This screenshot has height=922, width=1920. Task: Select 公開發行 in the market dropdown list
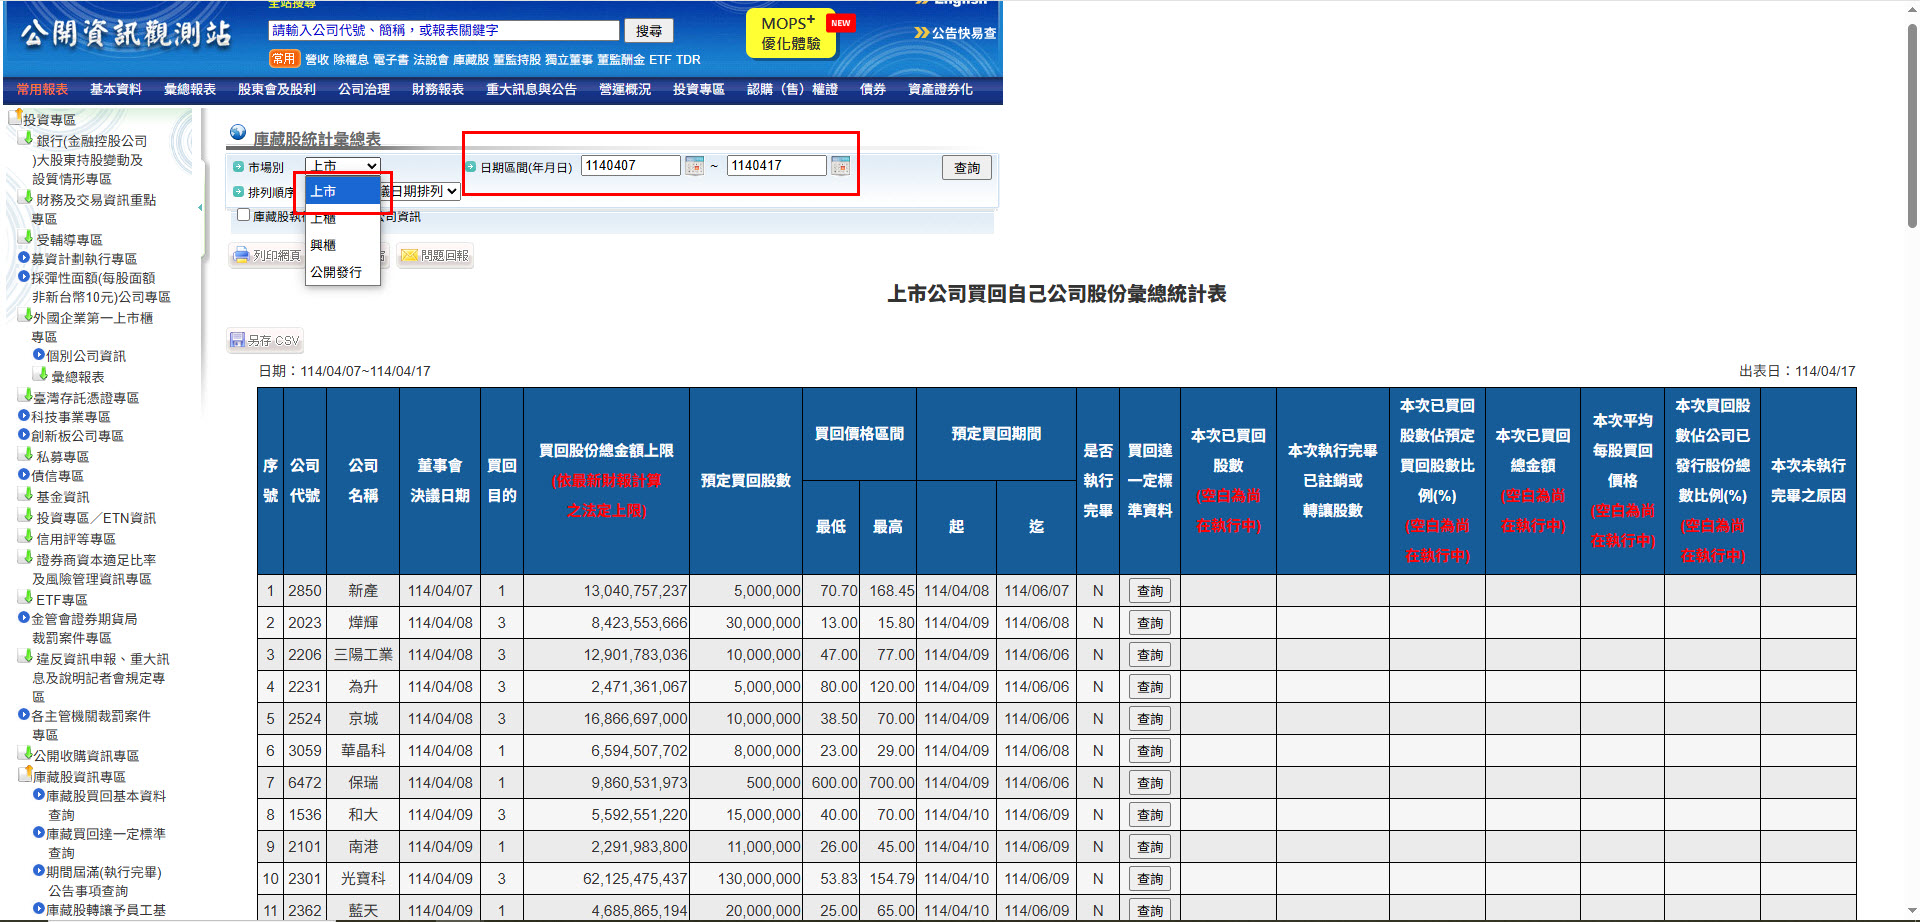tap(343, 272)
